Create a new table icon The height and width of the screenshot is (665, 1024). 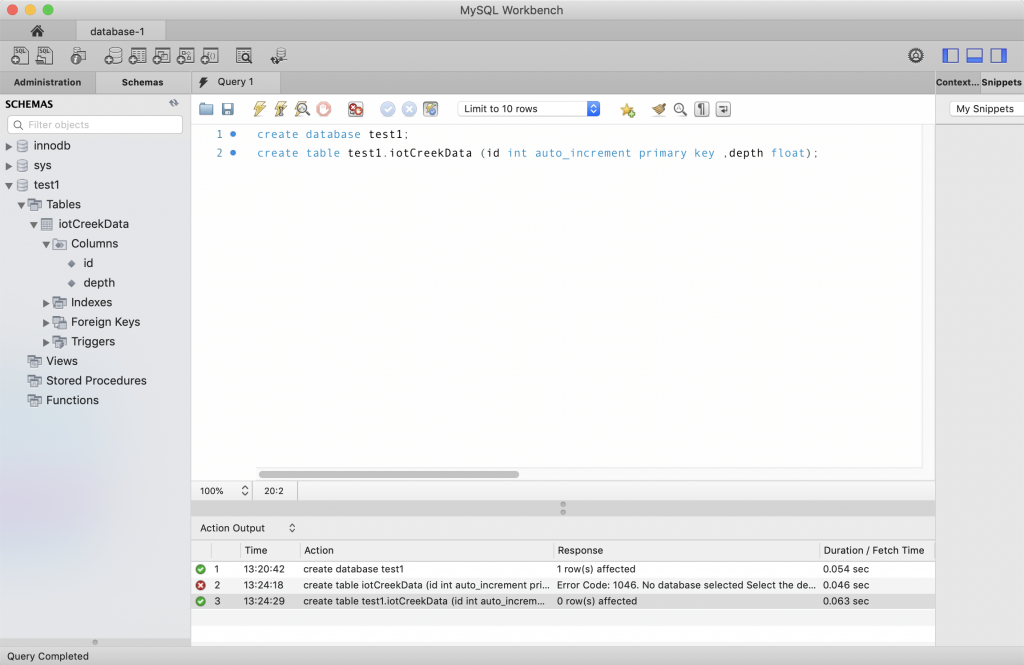coord(137,56)
